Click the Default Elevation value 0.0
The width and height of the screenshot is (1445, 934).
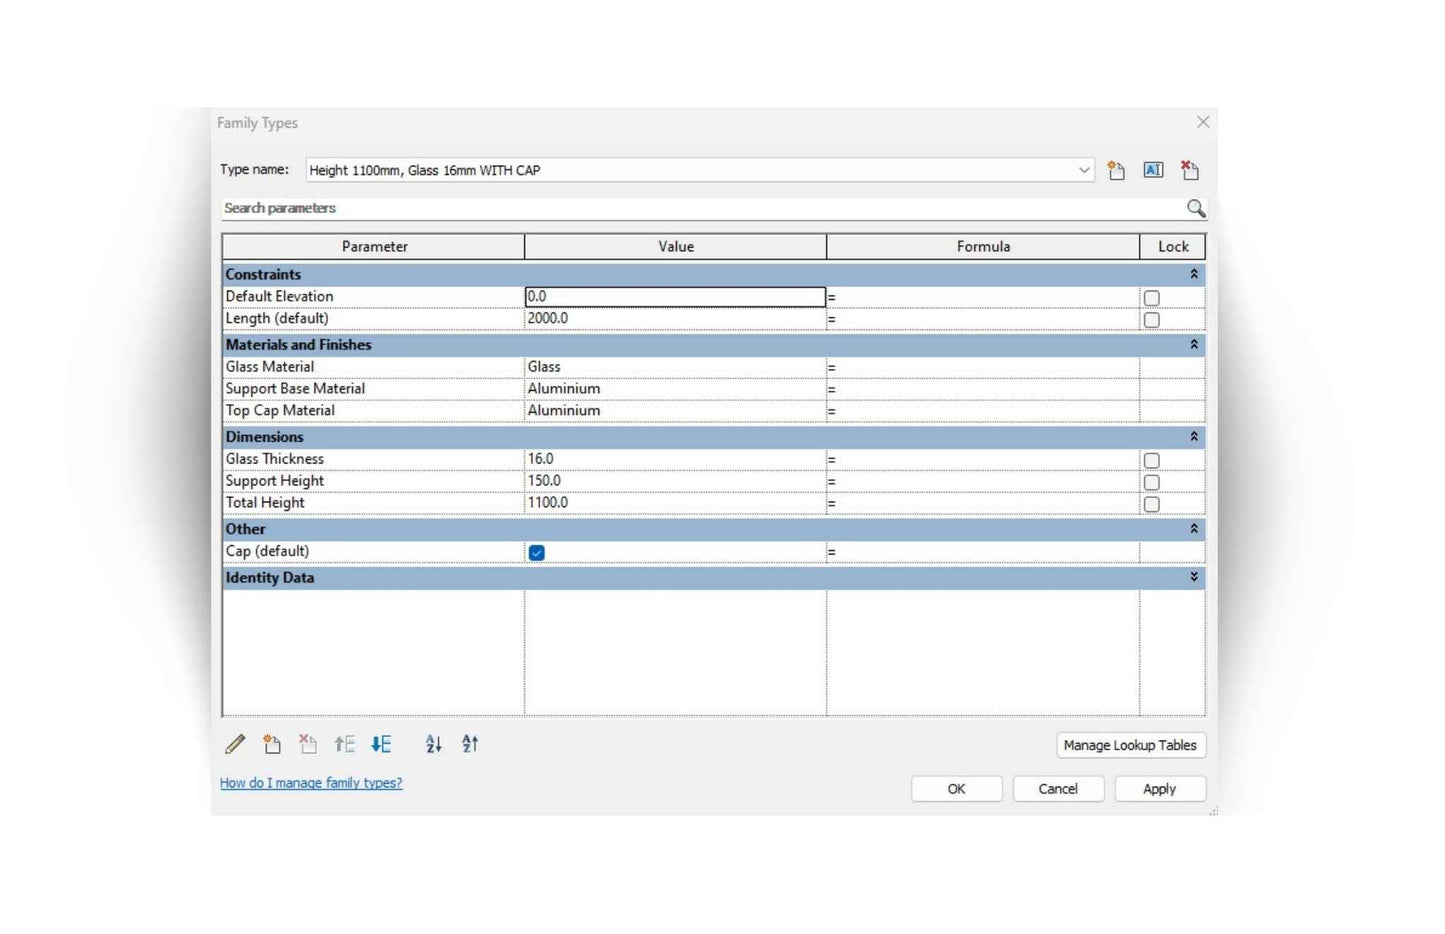tap(675, 297)
